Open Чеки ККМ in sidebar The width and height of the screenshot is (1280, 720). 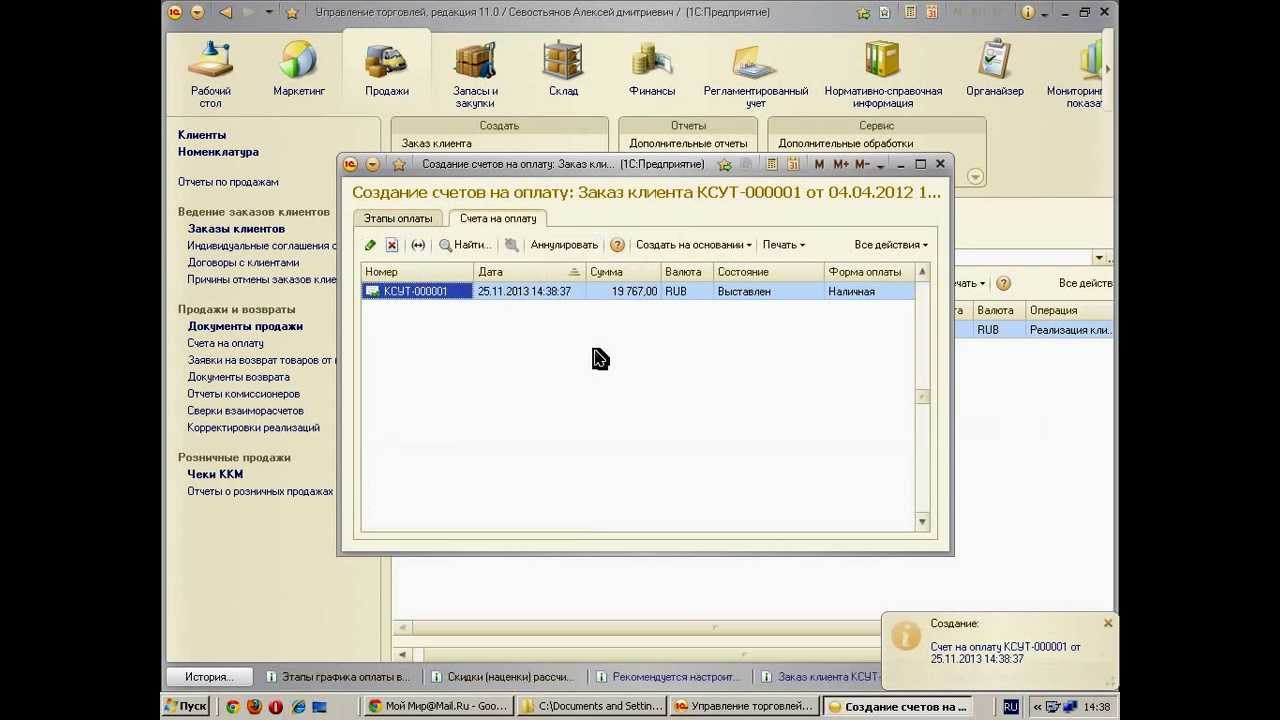tap(215, 474)
